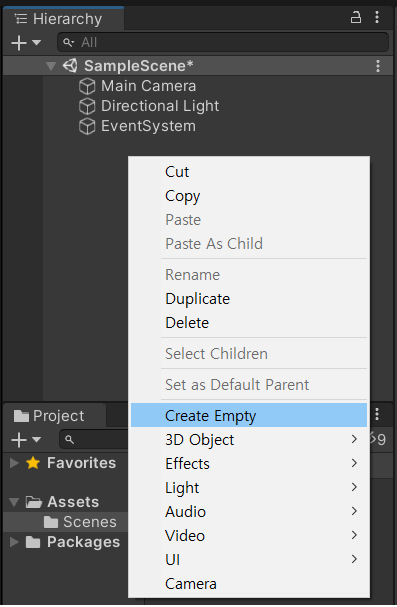Click the plus create button in Project
Image resolution: width=397 pixels, height=607 pixels.
19,440
